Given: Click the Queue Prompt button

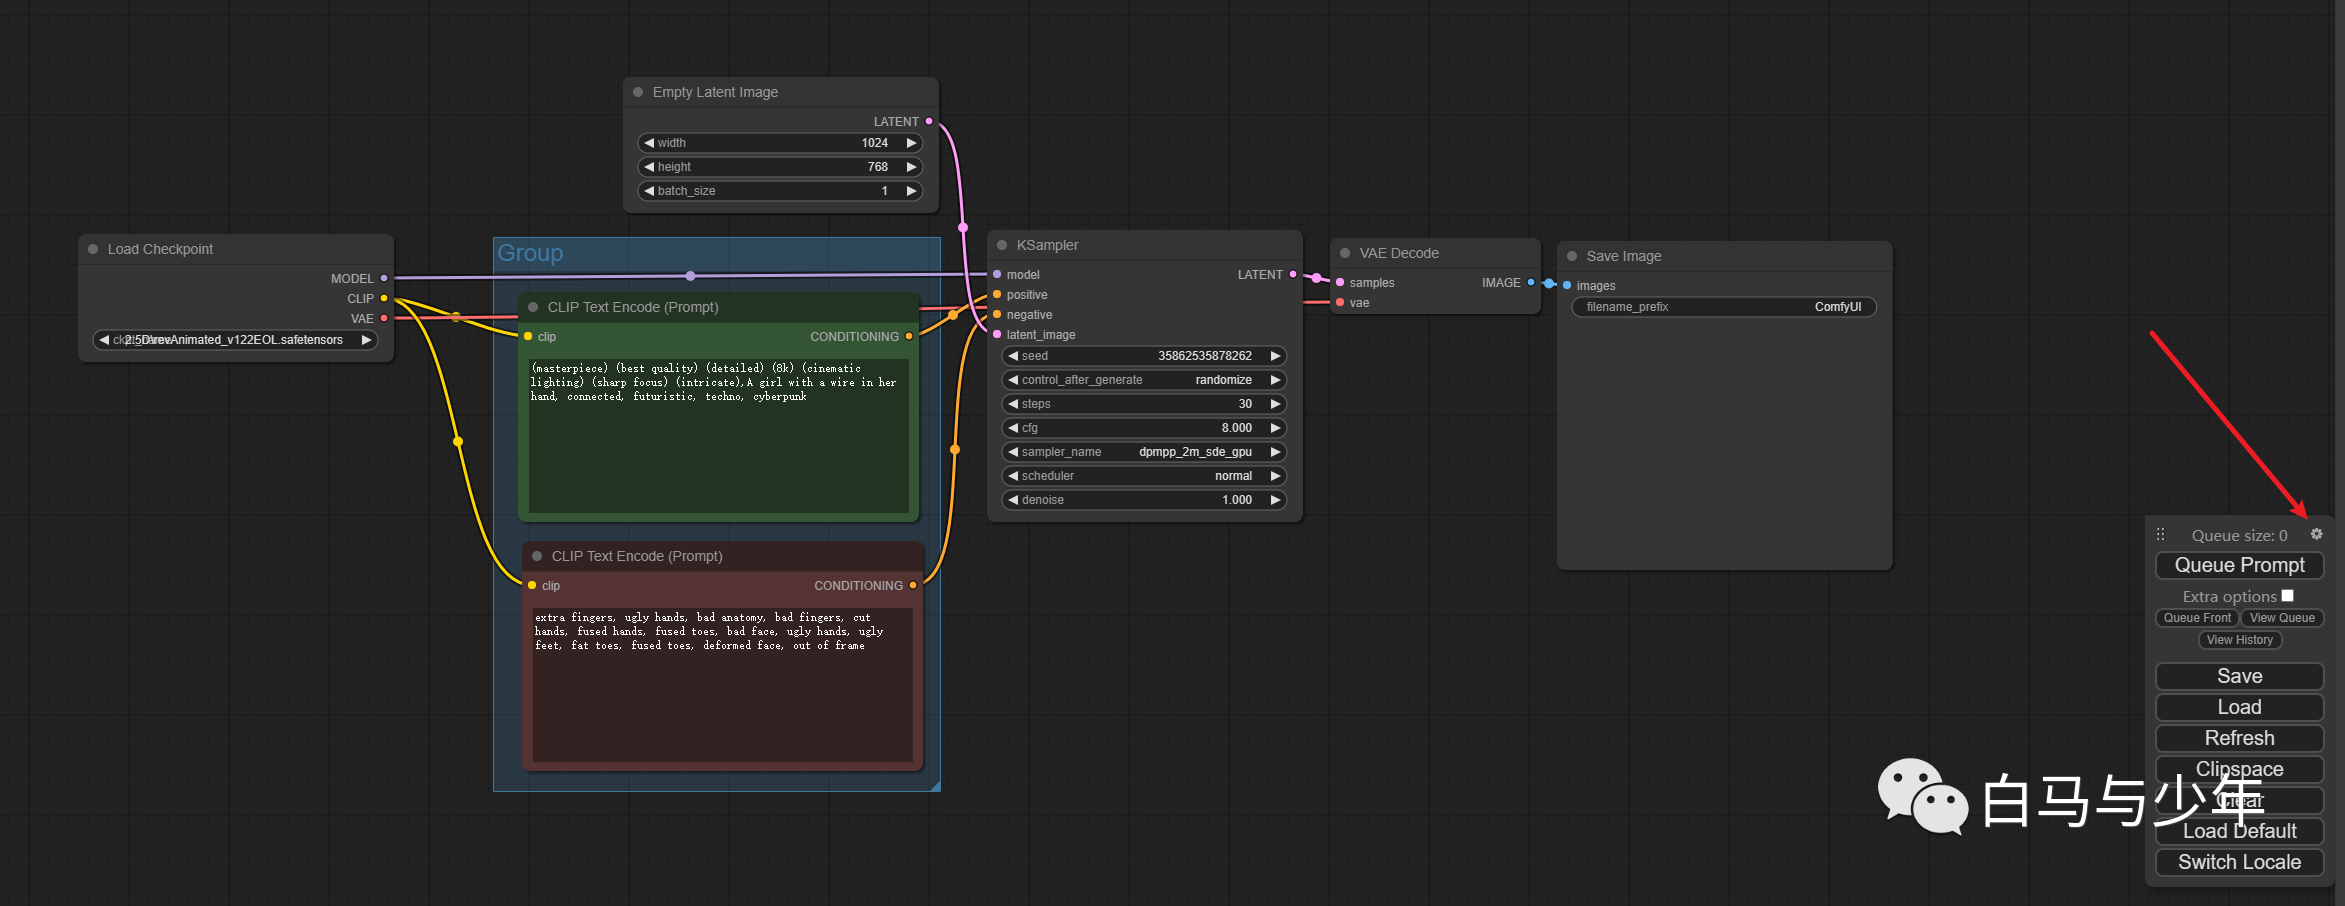Looking at the screenshot, I should [2239, 565].
